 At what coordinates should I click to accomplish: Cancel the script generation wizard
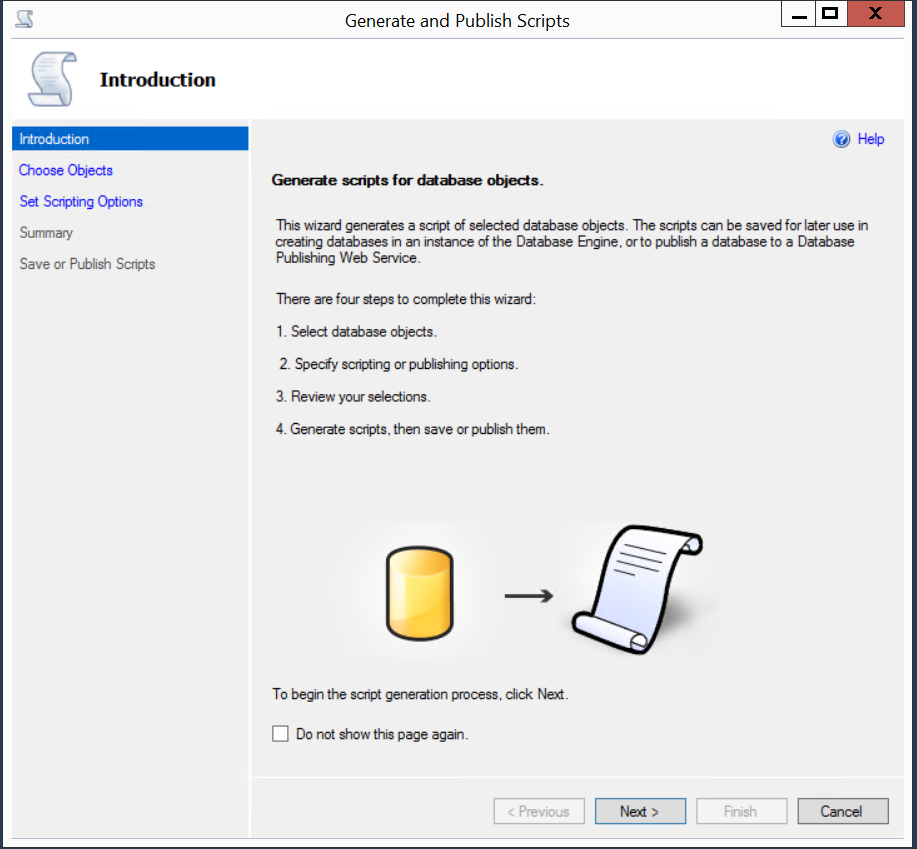coord(840,811)
